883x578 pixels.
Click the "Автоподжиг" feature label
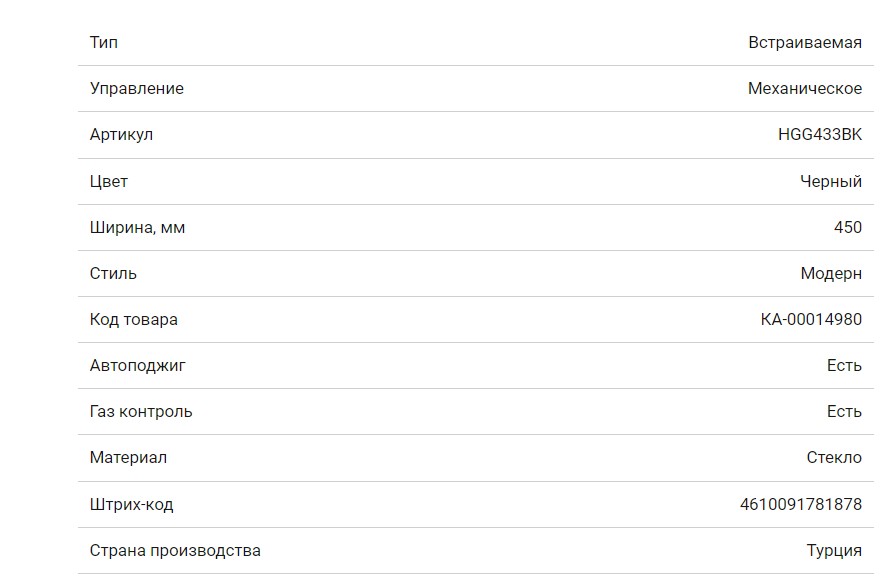pos(138,366)
